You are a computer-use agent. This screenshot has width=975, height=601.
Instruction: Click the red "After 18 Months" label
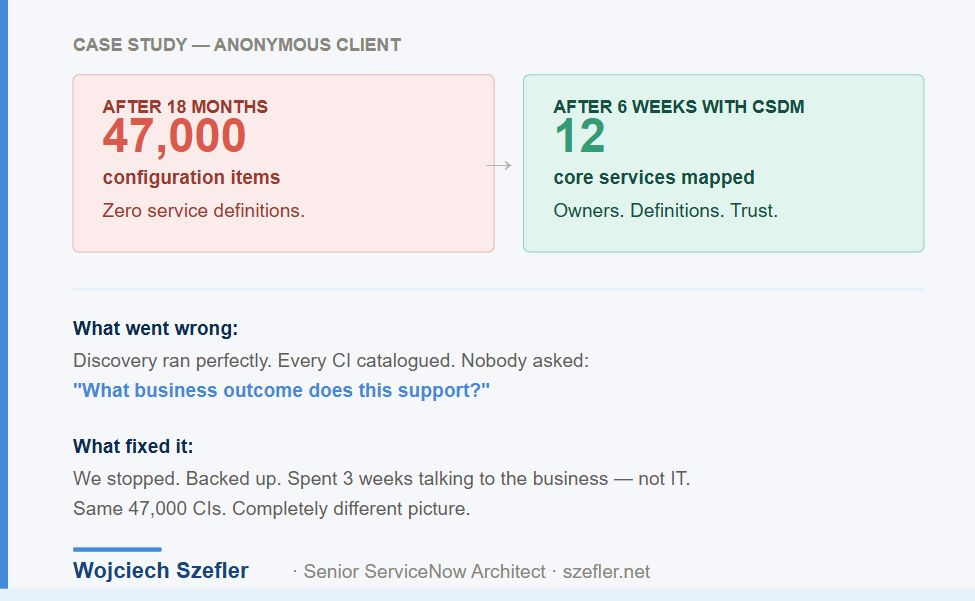click(185, 107)
